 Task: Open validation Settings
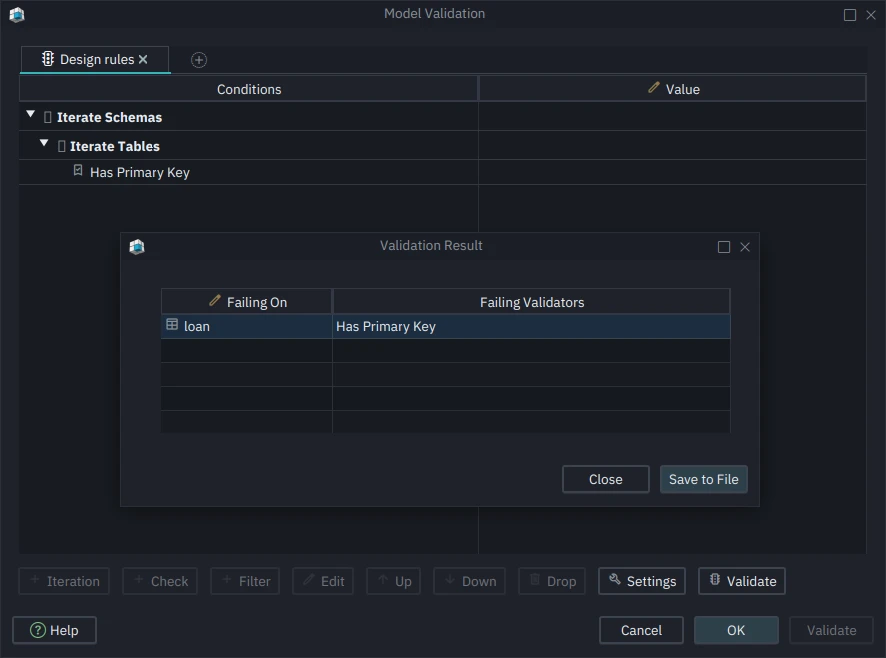click(642, 581)
